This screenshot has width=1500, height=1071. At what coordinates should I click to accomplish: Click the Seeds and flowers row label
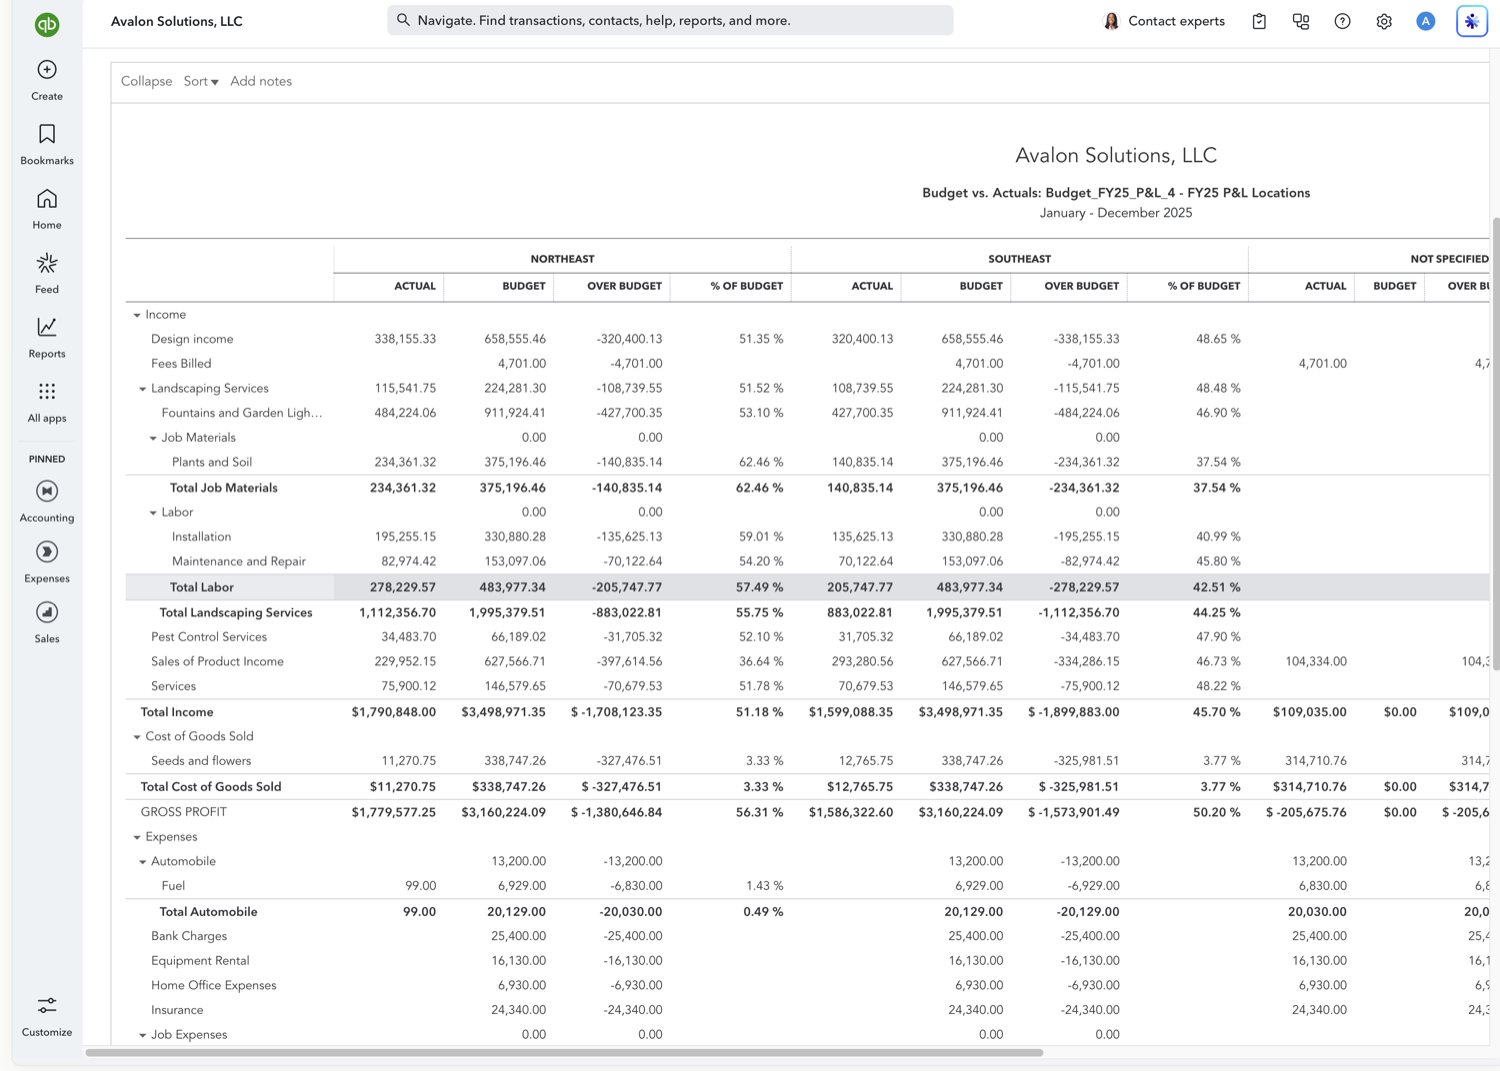pyautogui.click(x=201, y=761)
